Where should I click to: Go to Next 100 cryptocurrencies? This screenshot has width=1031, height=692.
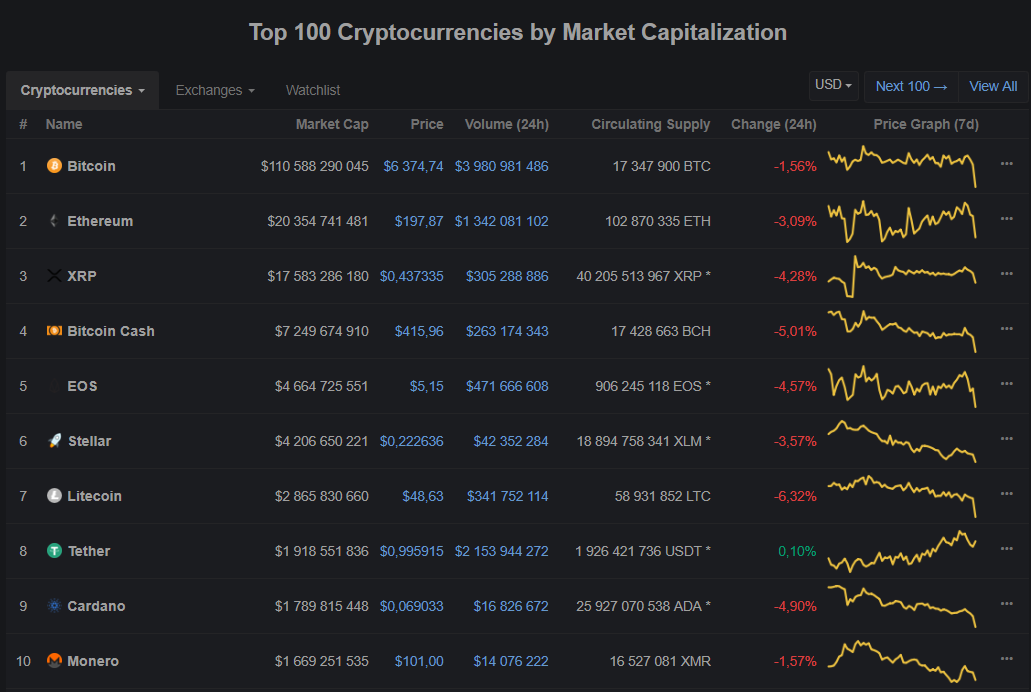click(x=911, y=86)
